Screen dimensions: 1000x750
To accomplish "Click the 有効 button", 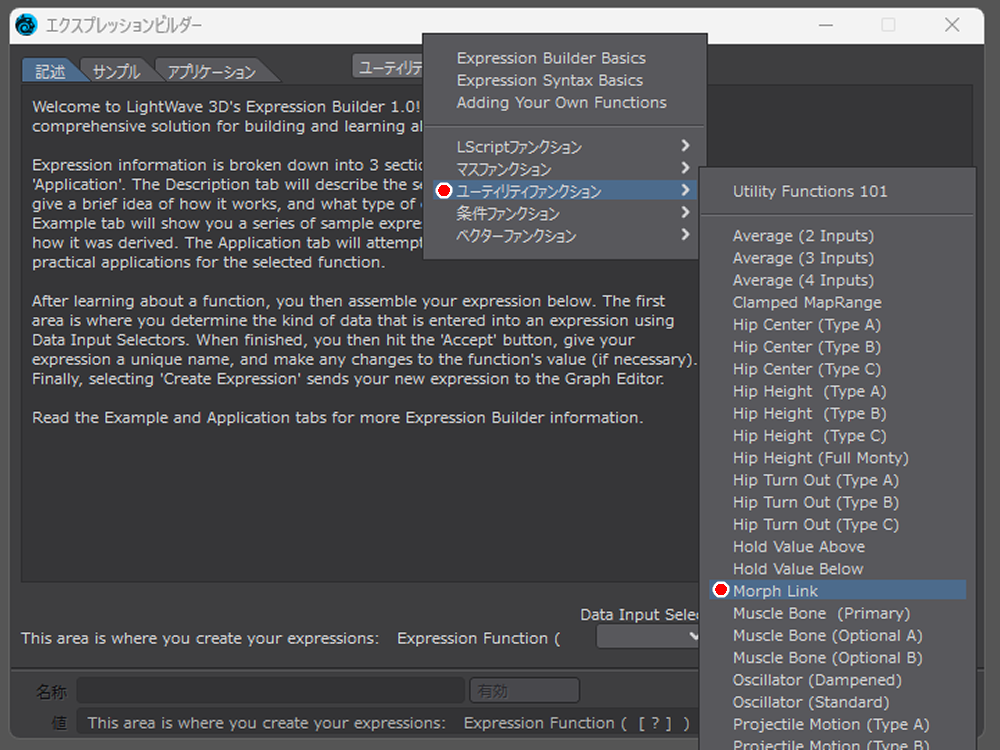I will [x=524, y=691].
